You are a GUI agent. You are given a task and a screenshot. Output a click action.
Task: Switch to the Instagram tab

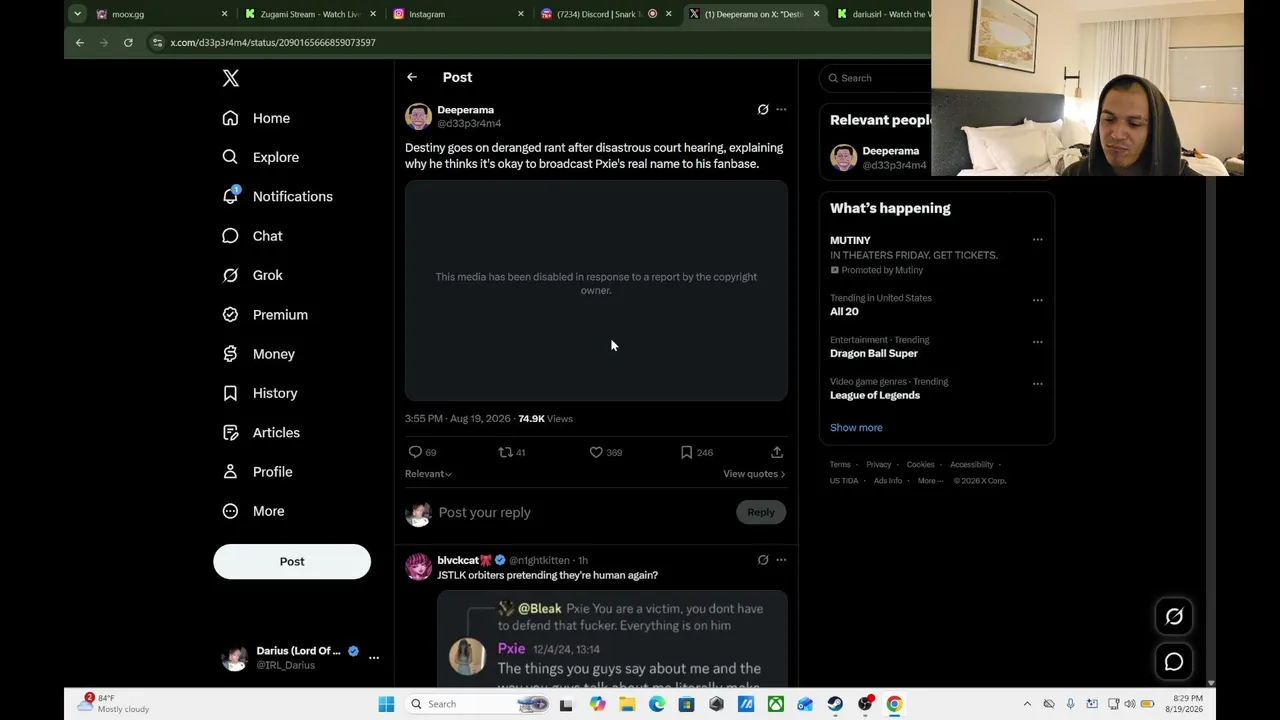458,14
